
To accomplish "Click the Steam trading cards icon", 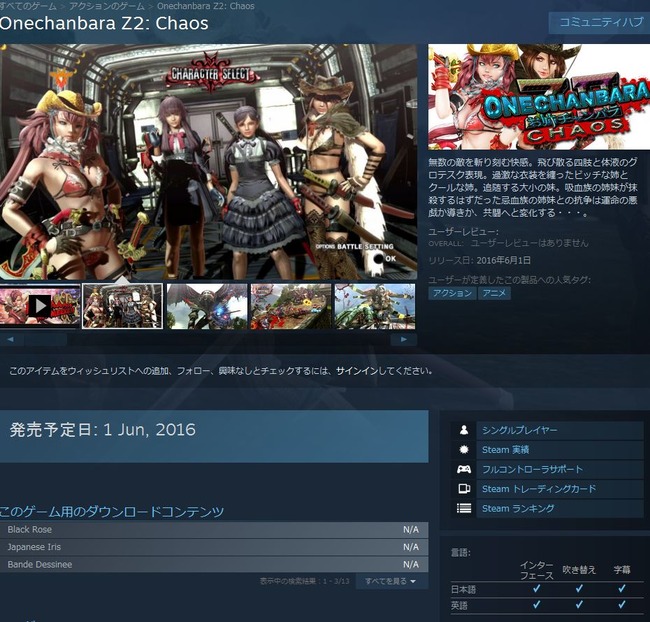I will tap(463, 489).
